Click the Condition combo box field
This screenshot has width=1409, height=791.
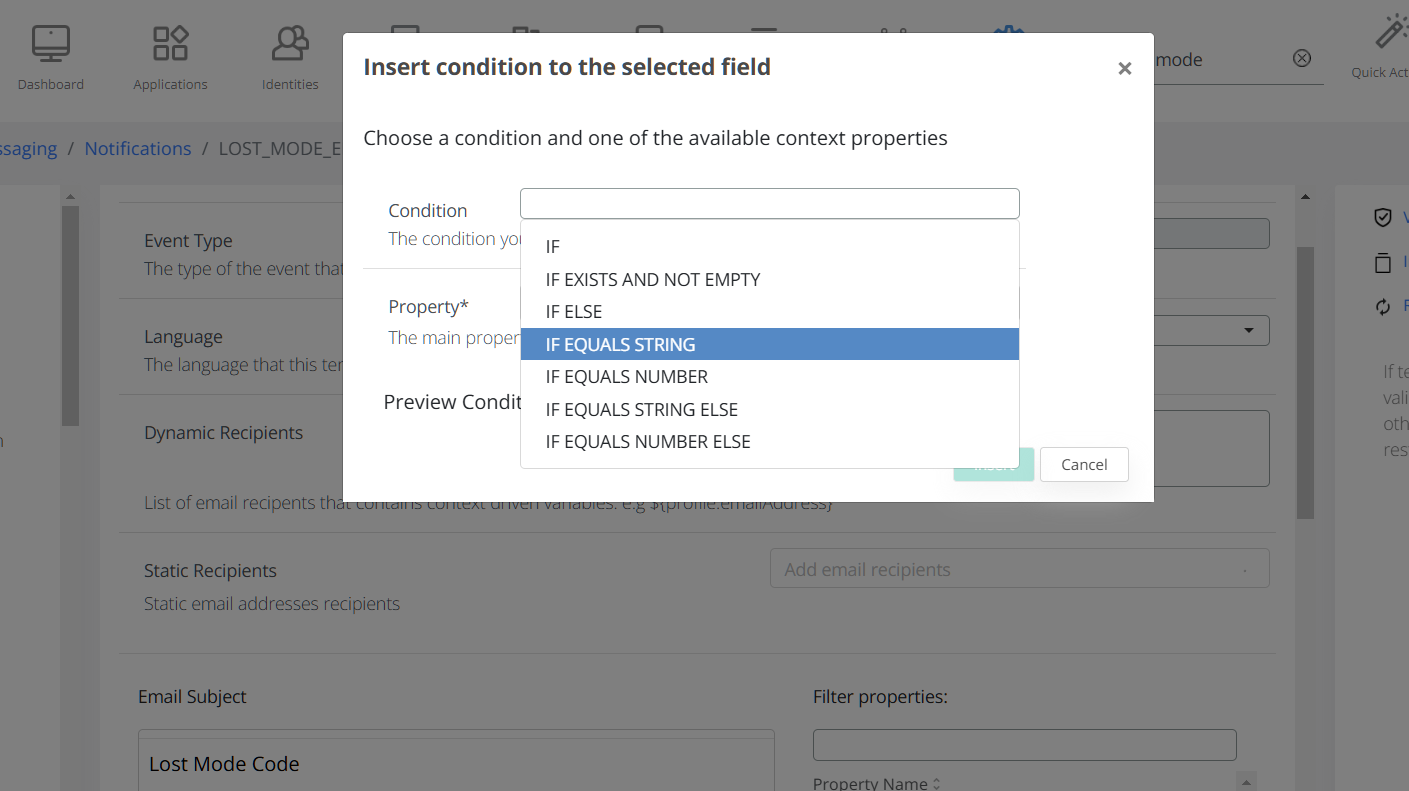769,204
